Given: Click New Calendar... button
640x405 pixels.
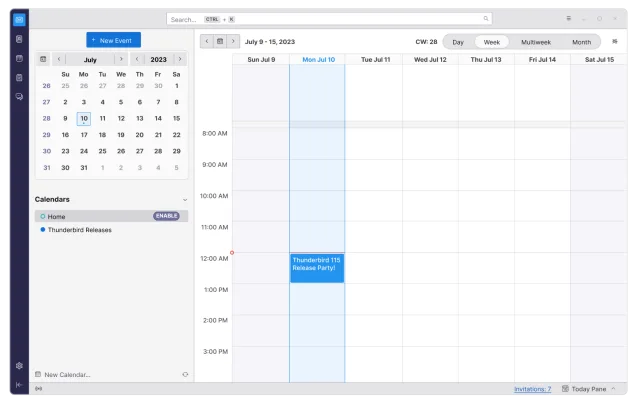Looking at the screenshot, I should coord(63,374).
